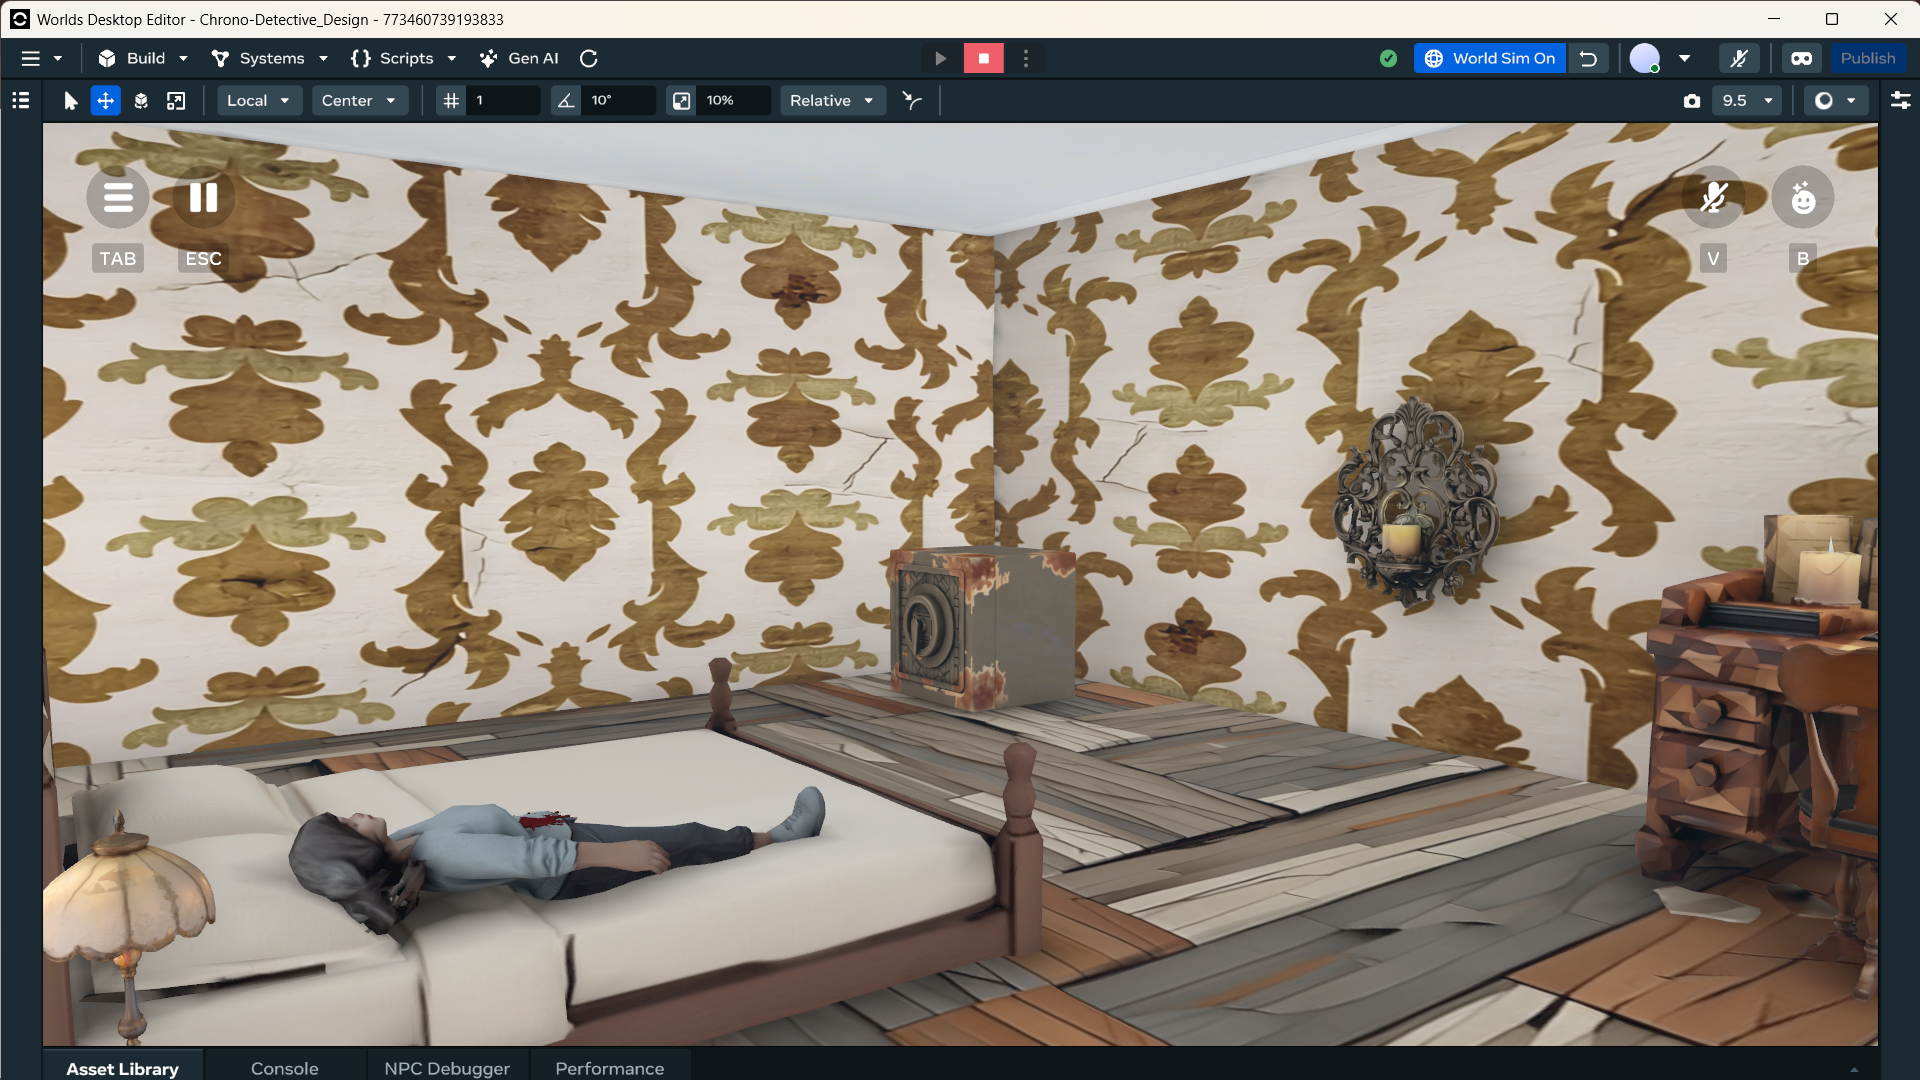Click the rotation snap angle field

point(620,101)
